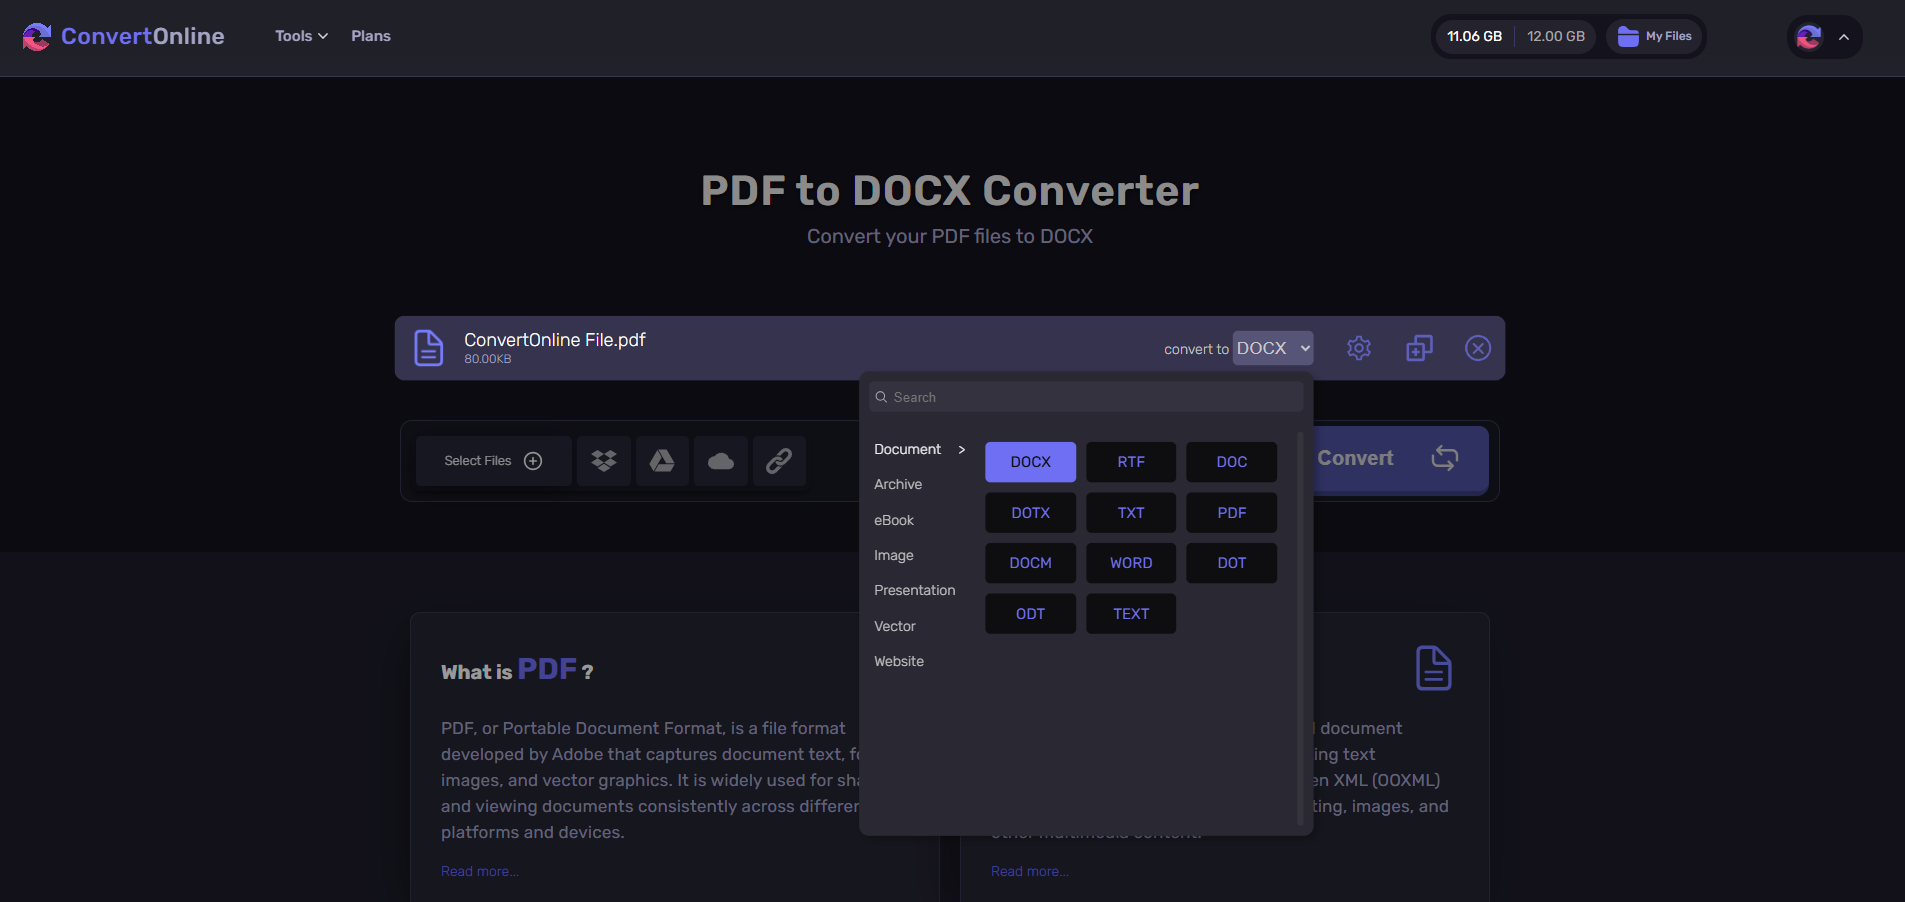The height and width of the screenshot is (902, 1905).
Task: Click the Google Drive upload icon
Action: (662, 461)
